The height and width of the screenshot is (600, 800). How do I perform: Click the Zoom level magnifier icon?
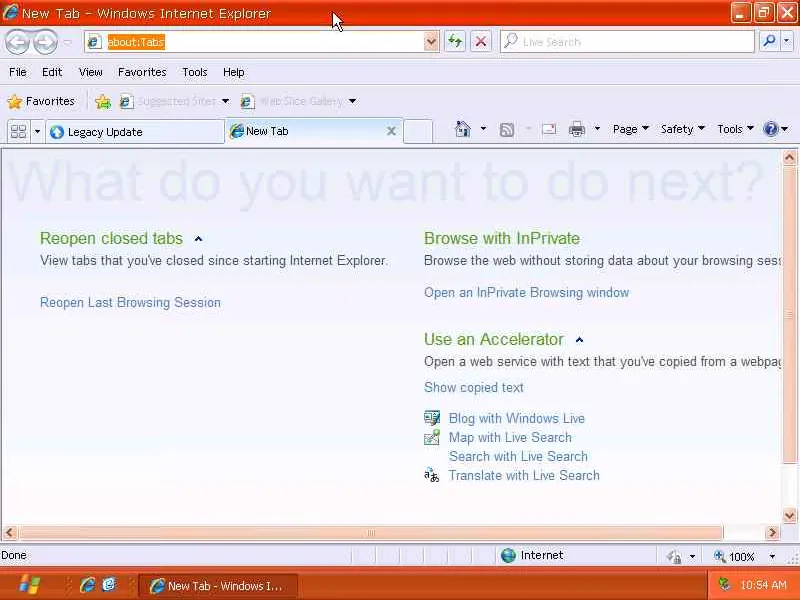[x=719, y=556]
